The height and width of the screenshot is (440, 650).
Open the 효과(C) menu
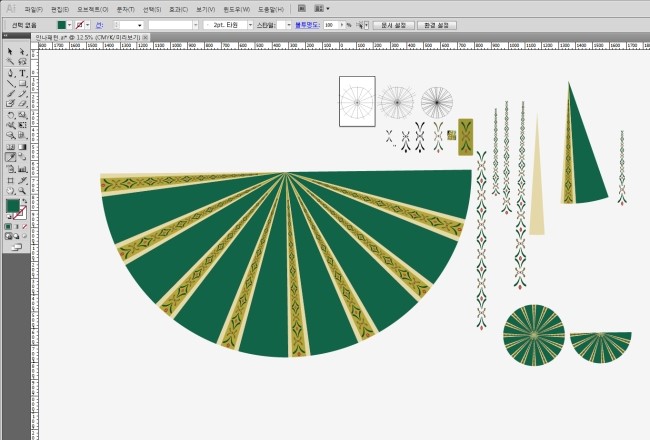tap(178, 9)
